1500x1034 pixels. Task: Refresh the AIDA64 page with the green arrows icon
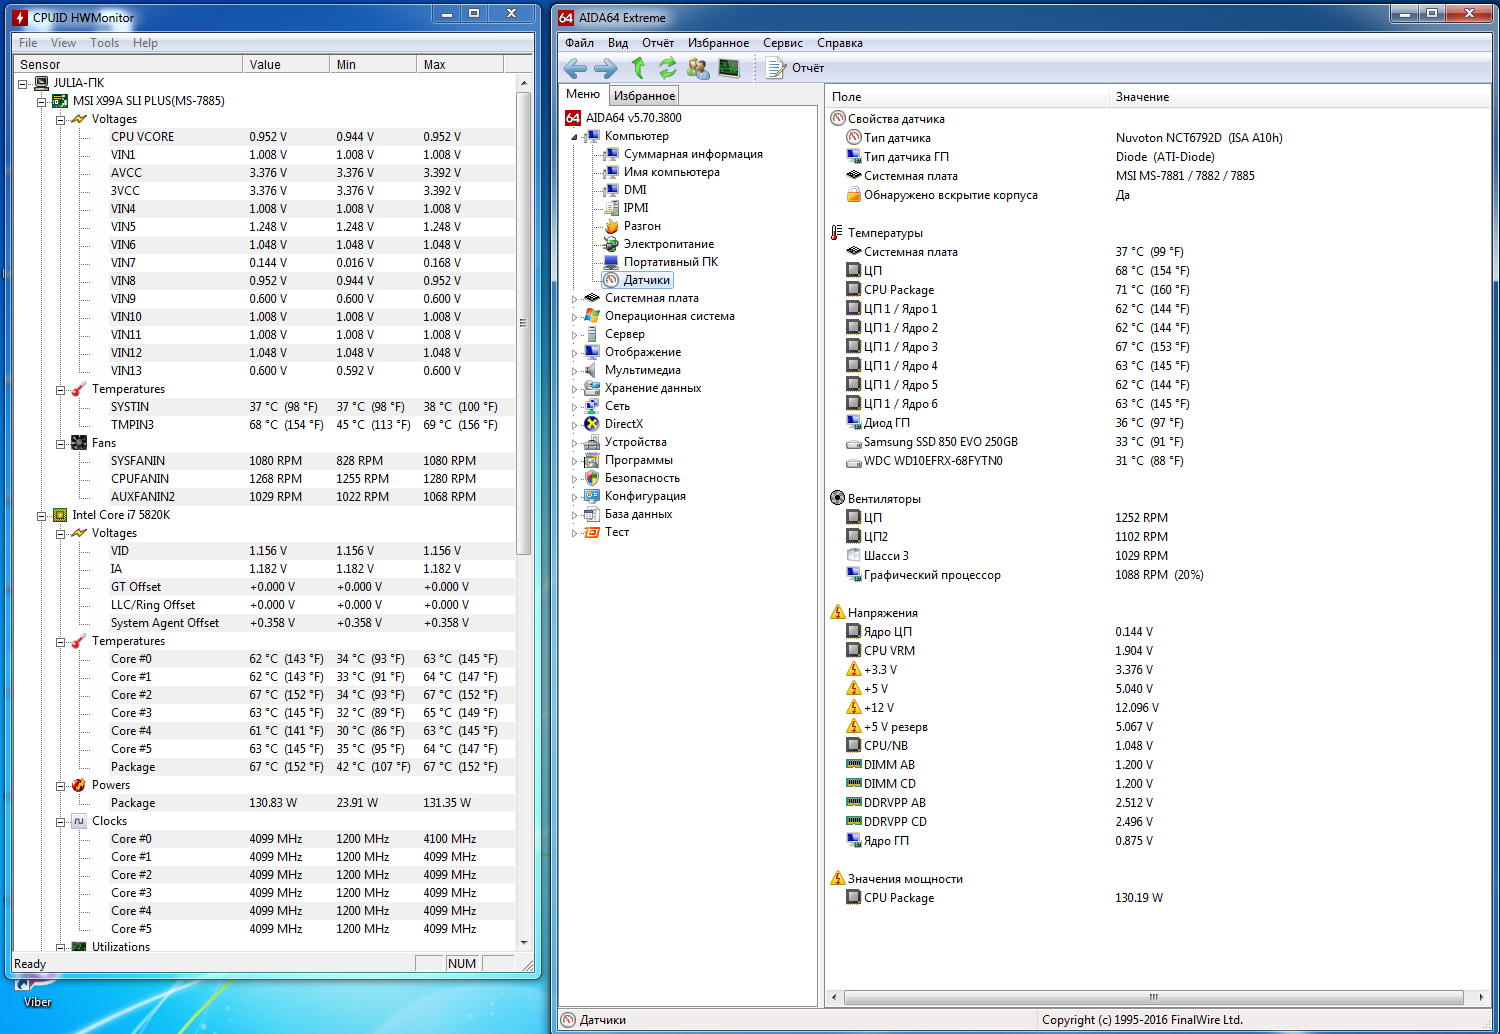pos(667,68)
